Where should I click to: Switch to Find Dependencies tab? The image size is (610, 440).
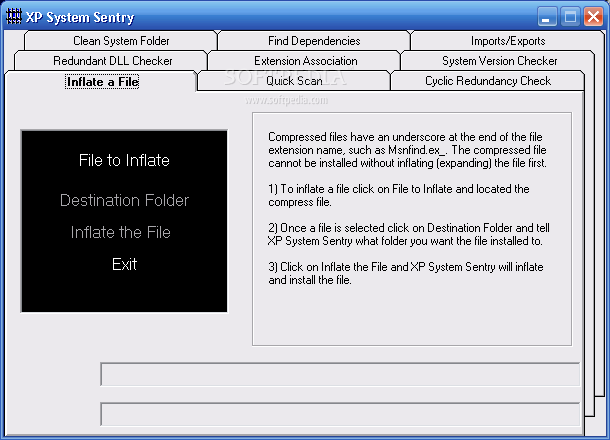click(x=314, y=41)
